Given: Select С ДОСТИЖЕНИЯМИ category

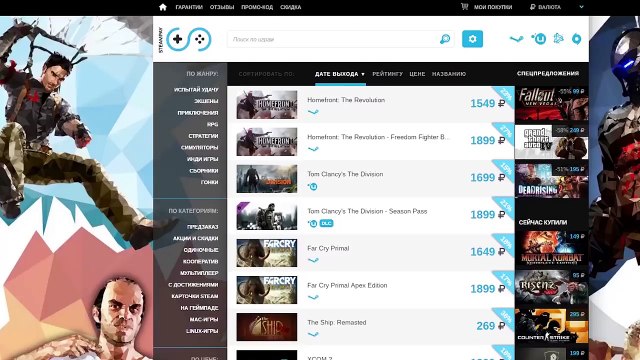Looking at the screenshot, I should coord(193,284).
